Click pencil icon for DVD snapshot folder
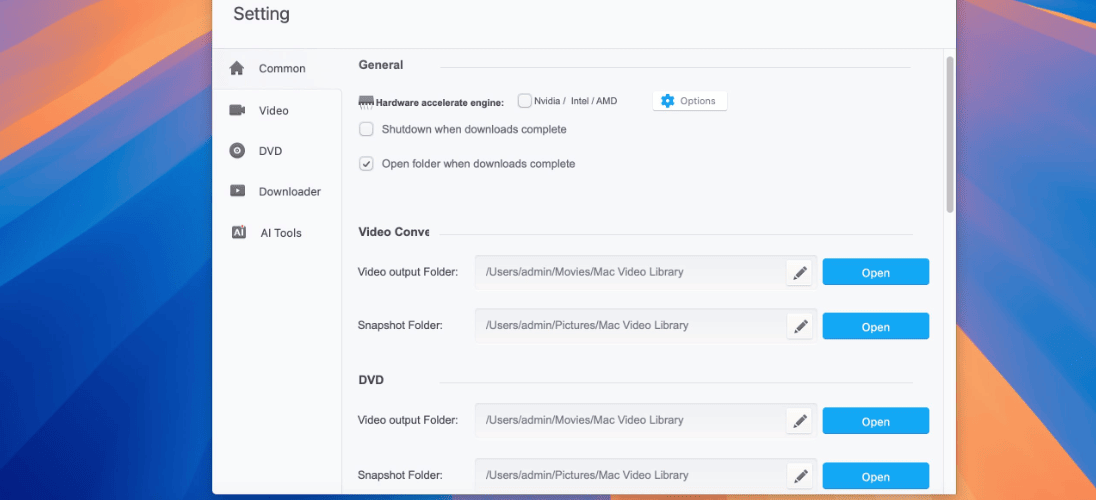 click(800, 476)
